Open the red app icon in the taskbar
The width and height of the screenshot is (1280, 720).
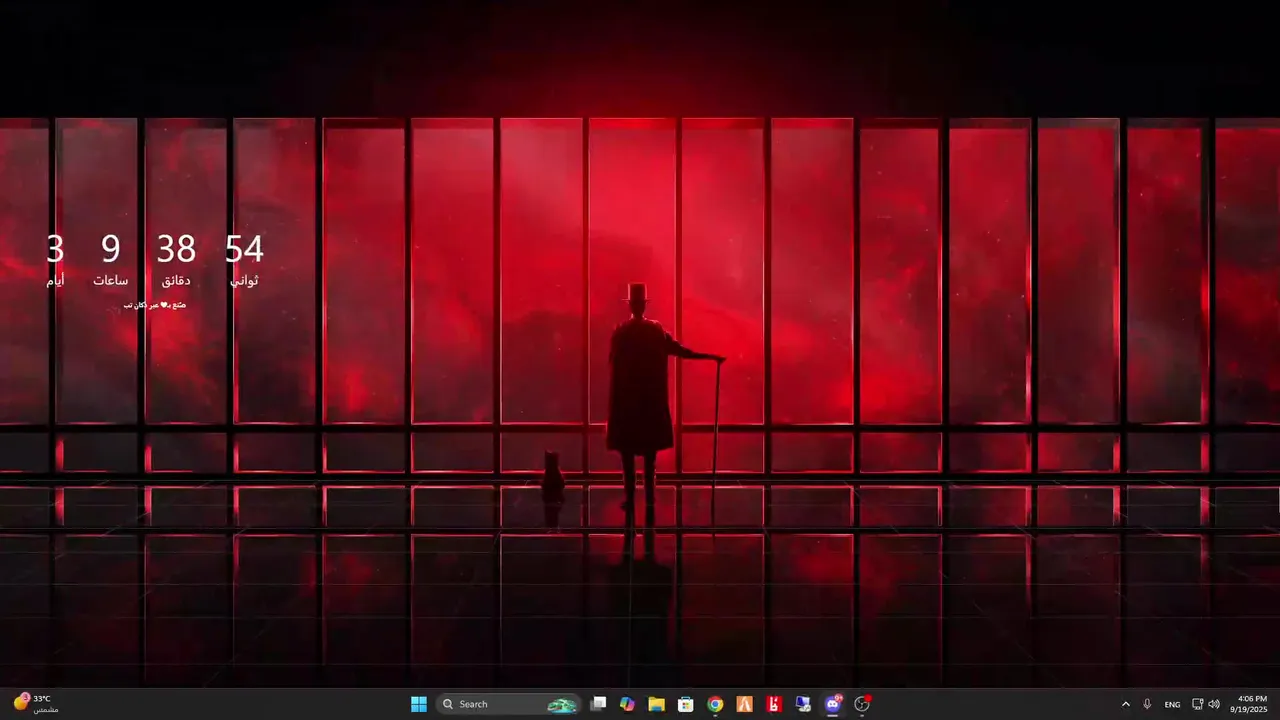pos(773,704)
